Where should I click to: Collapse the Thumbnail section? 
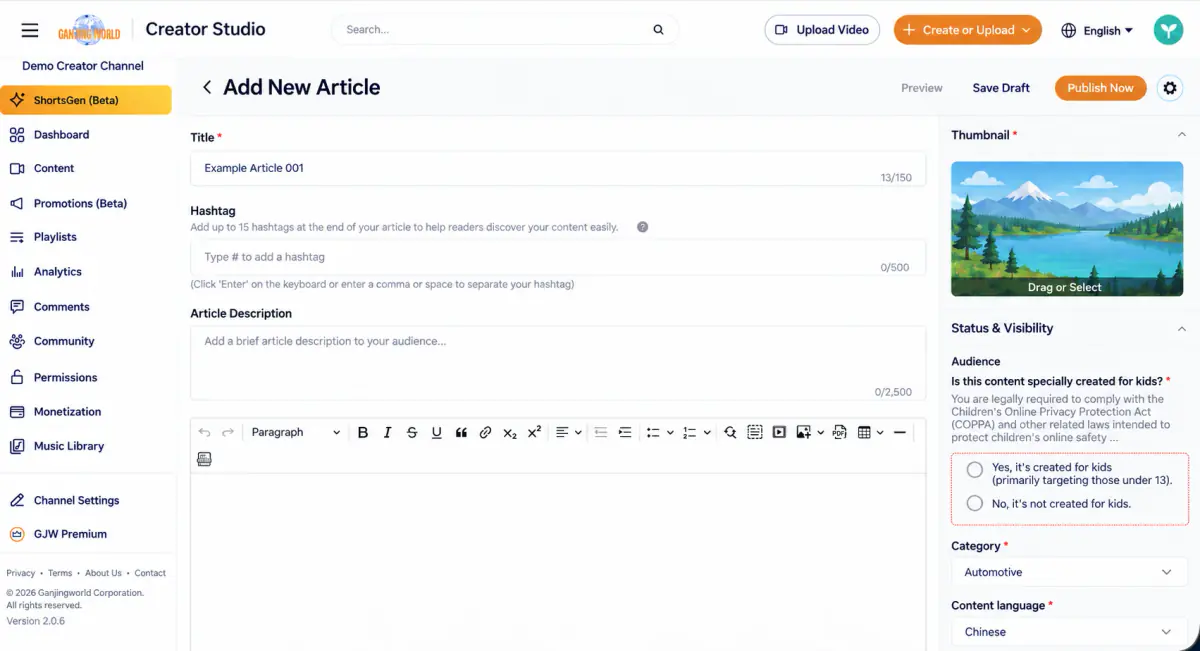[1181, 135]
